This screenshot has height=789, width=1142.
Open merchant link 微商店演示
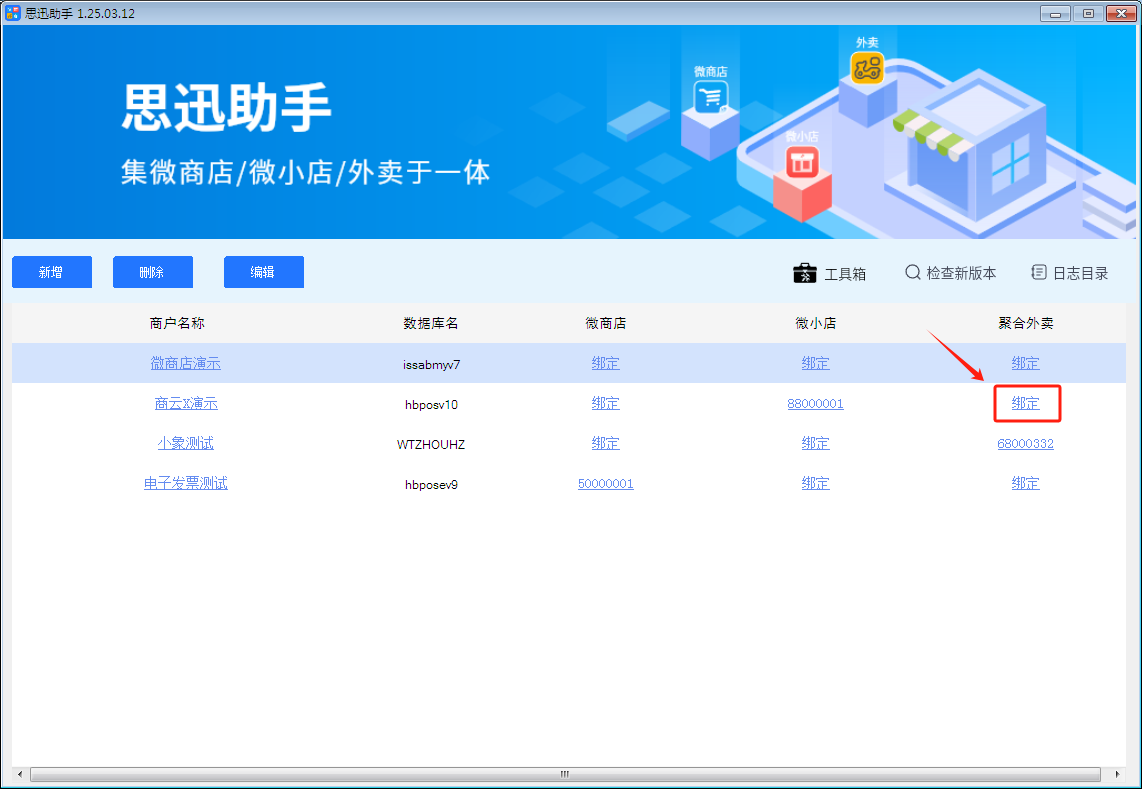click(x=186, y=363)
